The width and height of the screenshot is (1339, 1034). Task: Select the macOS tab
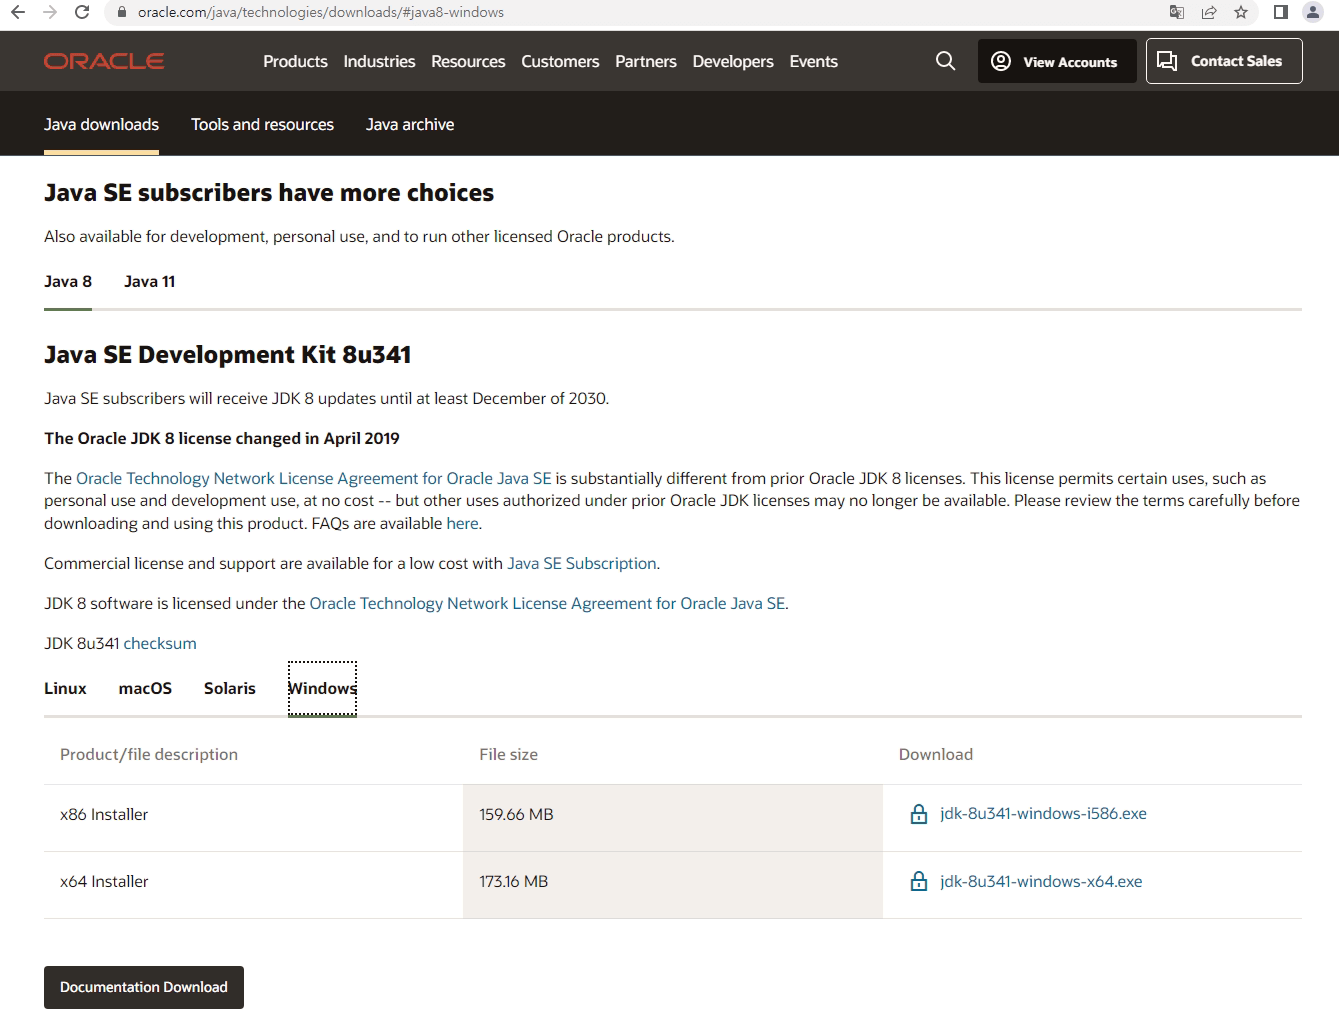[145, 688]
